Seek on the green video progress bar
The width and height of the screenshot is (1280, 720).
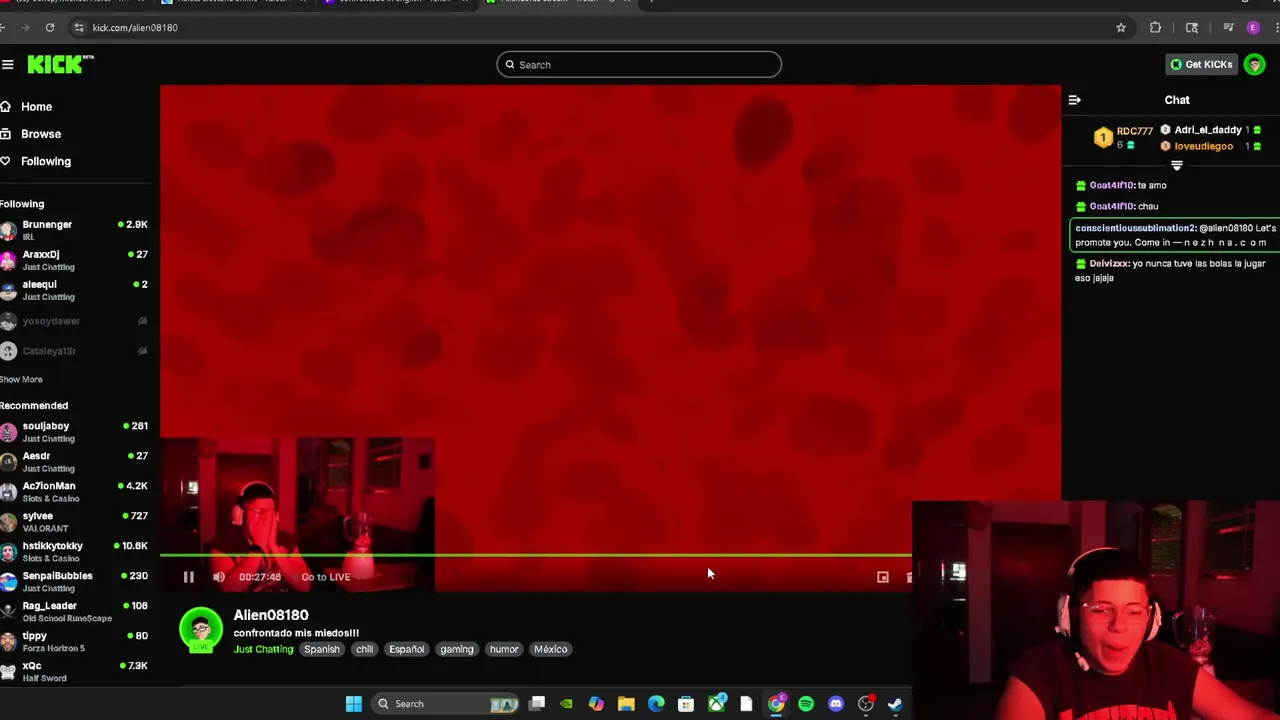coord(535,555)
